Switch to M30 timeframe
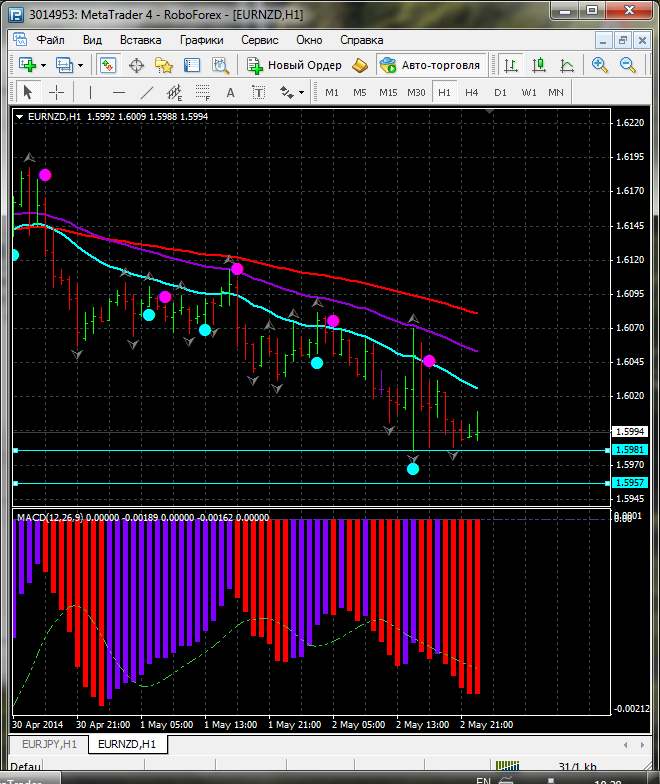Screen dimensions: 660x784 pyautogui.click(x=416, y=92)
